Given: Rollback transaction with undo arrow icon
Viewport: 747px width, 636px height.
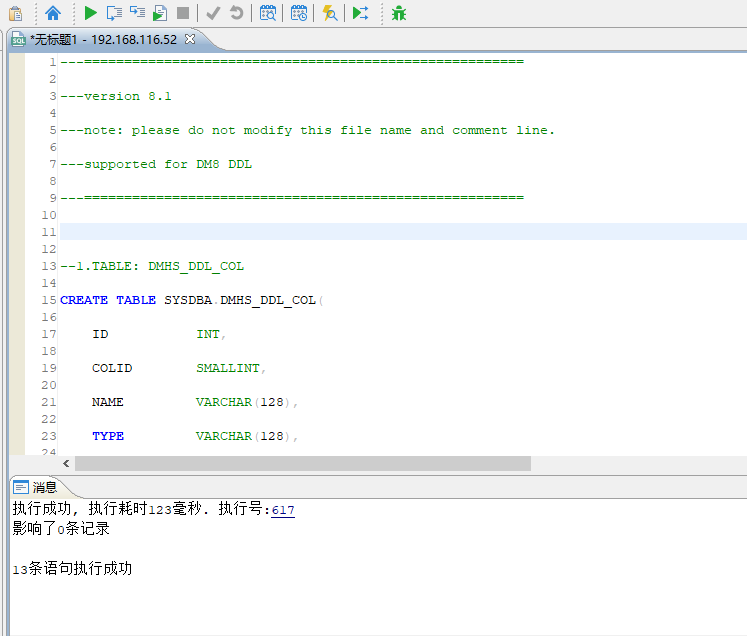Looking at the screenshot, I should [x=236, y=13].
